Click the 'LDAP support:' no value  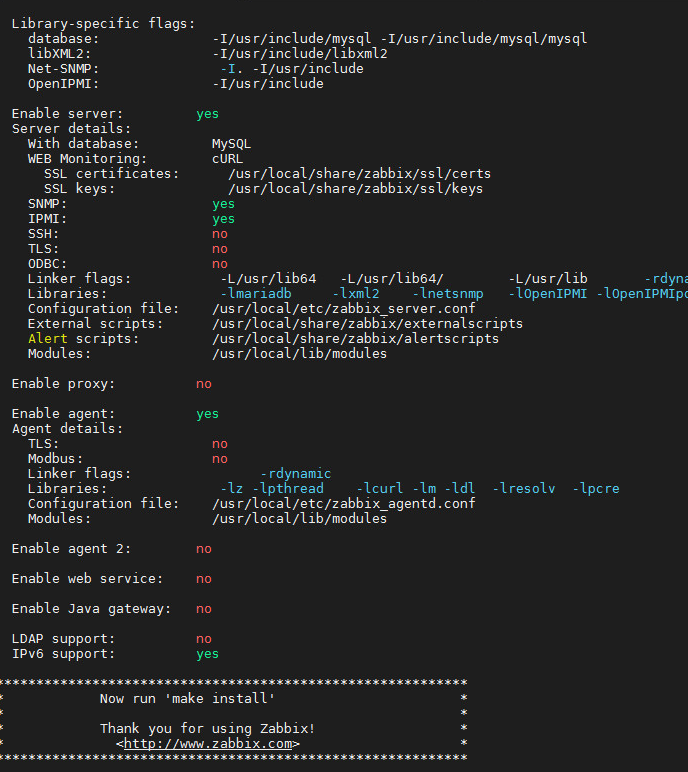[x=204, y=639]
